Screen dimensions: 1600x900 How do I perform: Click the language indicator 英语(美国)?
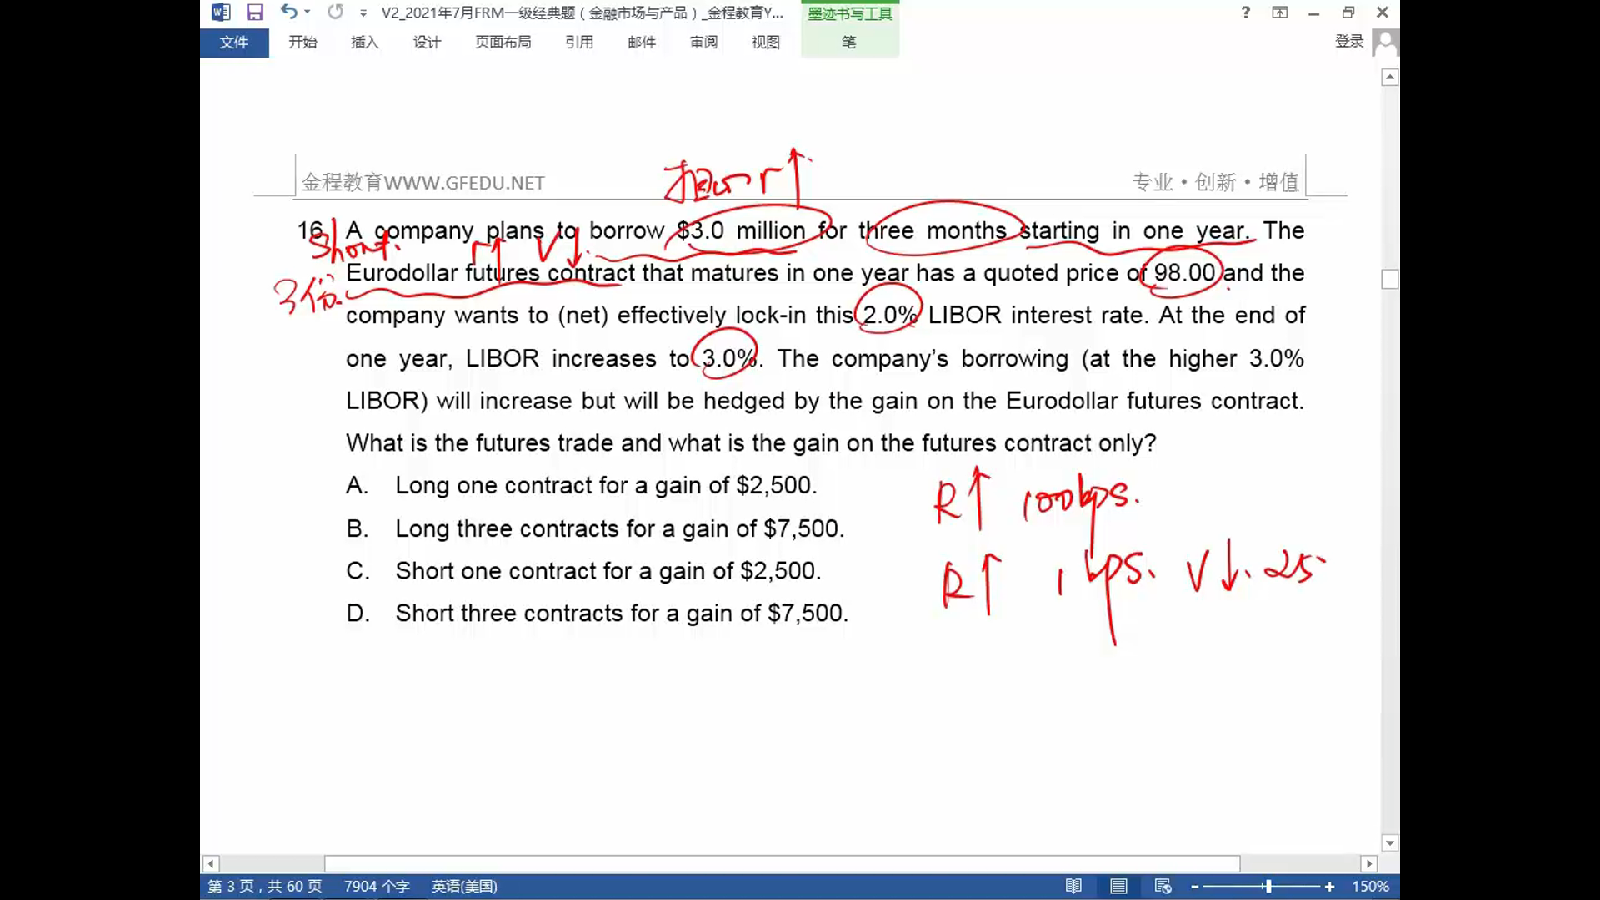(464, 886)
